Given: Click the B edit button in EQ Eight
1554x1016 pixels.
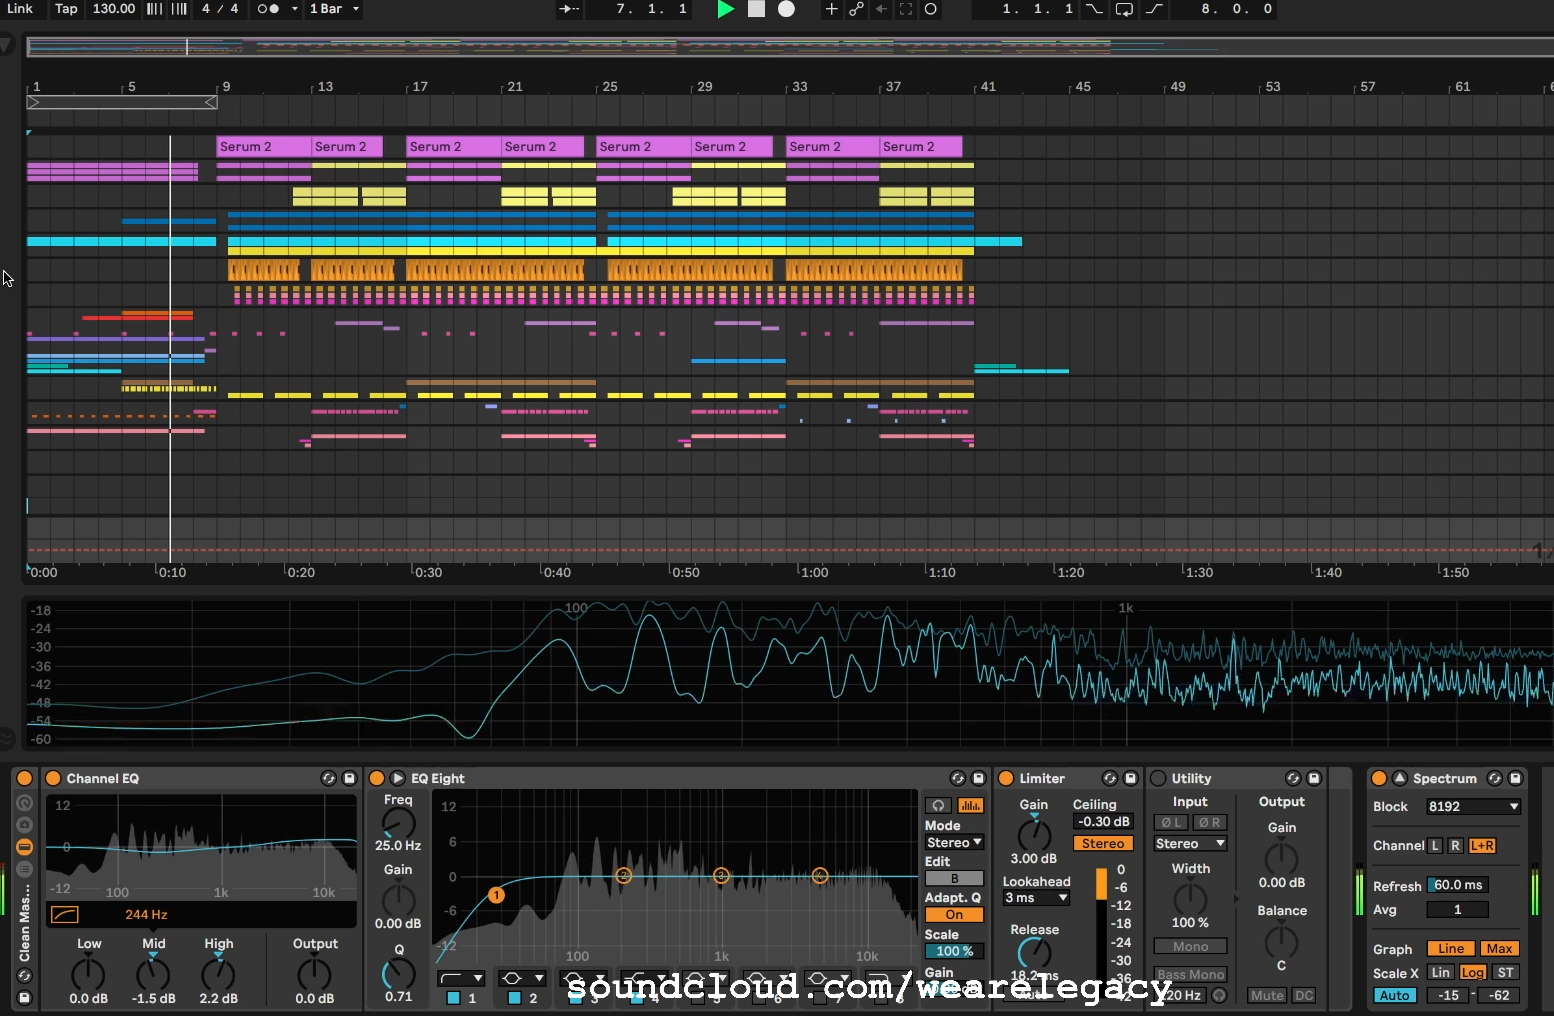Looking at the screenshot, I should coord(953,877).
